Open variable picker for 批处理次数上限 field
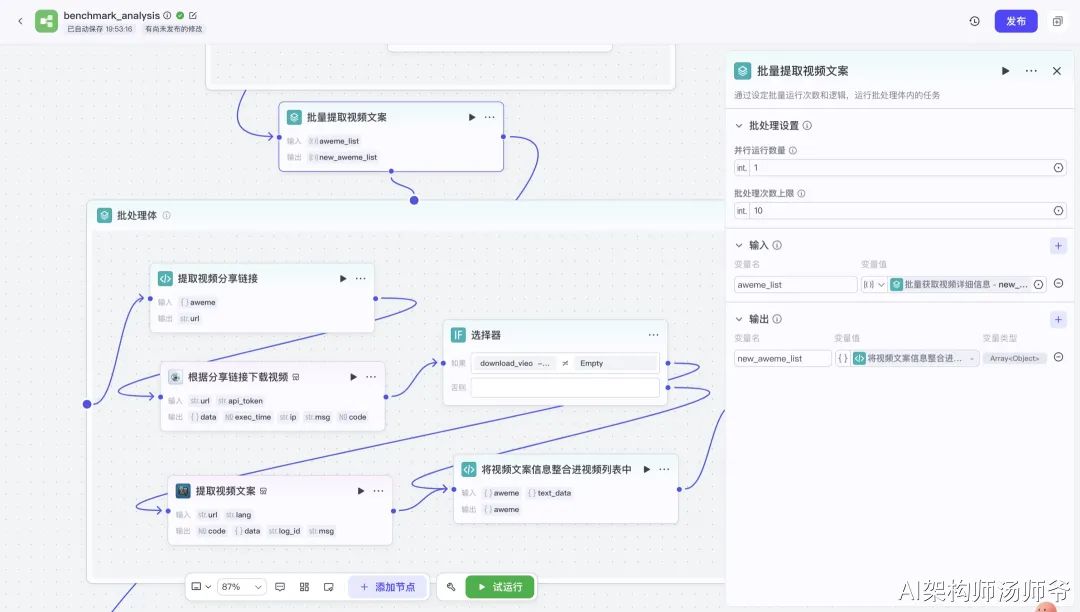This screenshot has width=1080, height=612. pos(1059,211)
